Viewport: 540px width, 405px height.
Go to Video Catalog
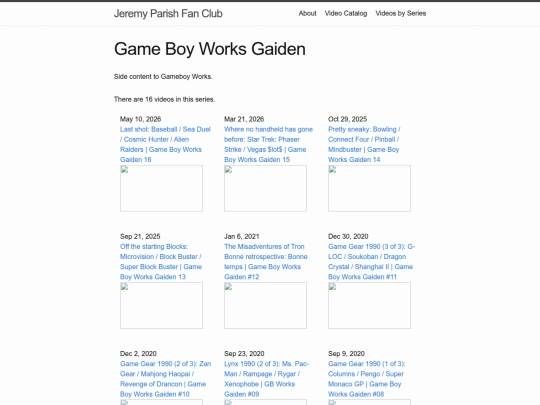pos(346,13)
